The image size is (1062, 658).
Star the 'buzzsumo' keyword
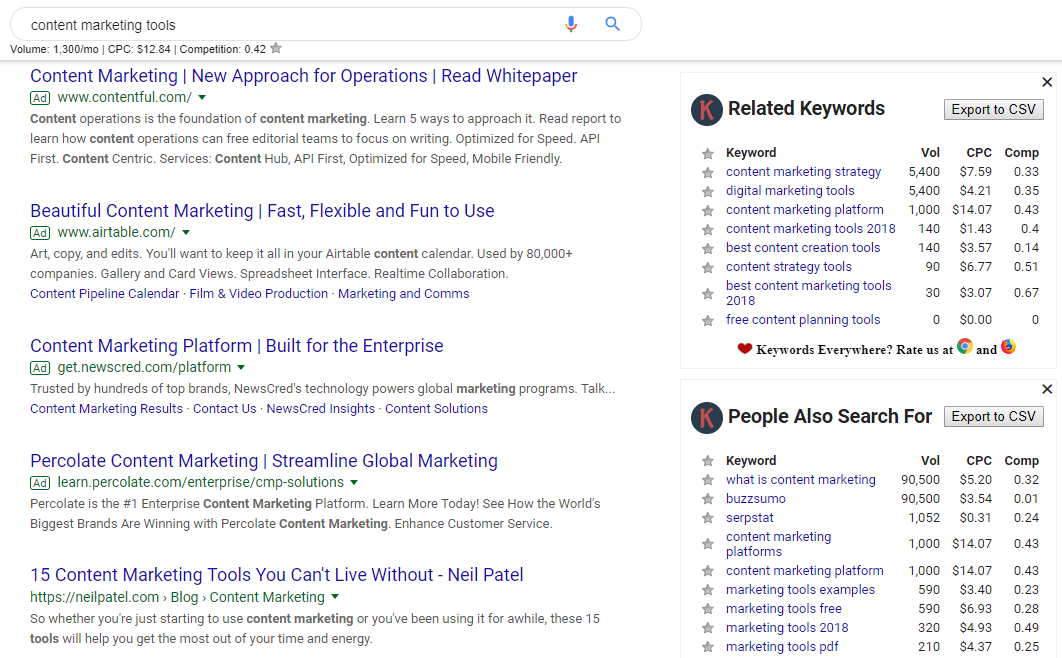click(x=708, y=499)
